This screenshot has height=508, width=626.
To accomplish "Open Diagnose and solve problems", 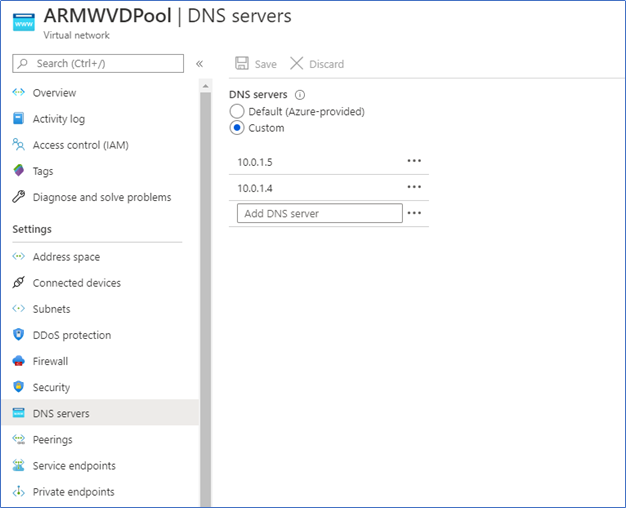I will 102,197.
